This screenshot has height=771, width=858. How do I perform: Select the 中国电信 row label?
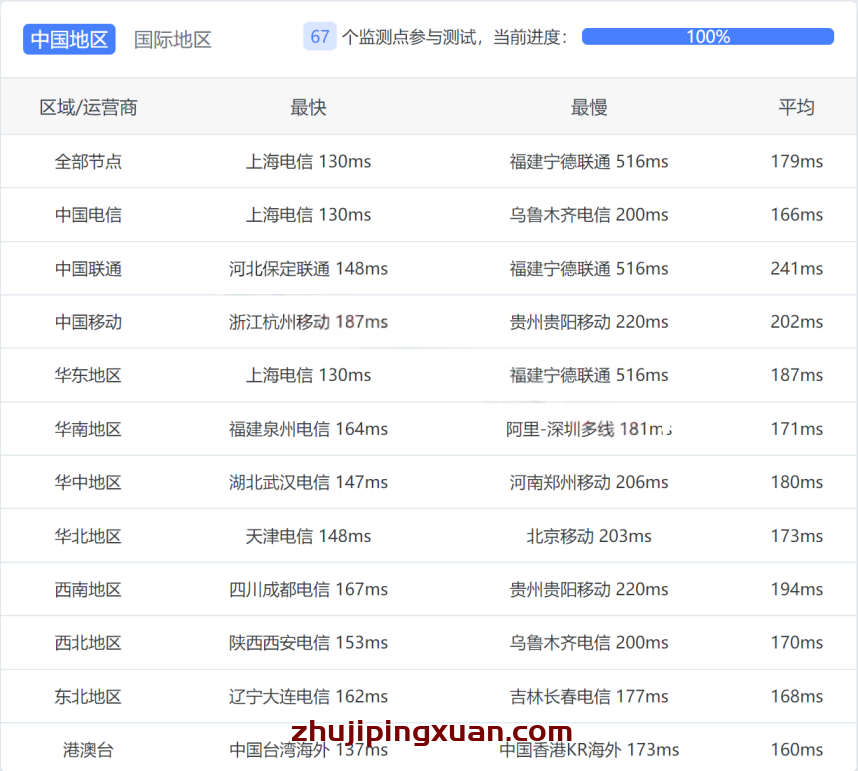click(x=88, y=215)
